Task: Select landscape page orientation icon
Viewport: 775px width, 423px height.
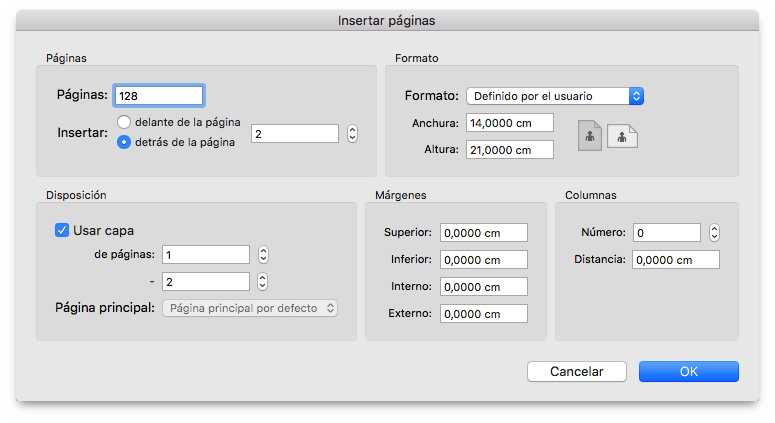Action: [622, 136]
